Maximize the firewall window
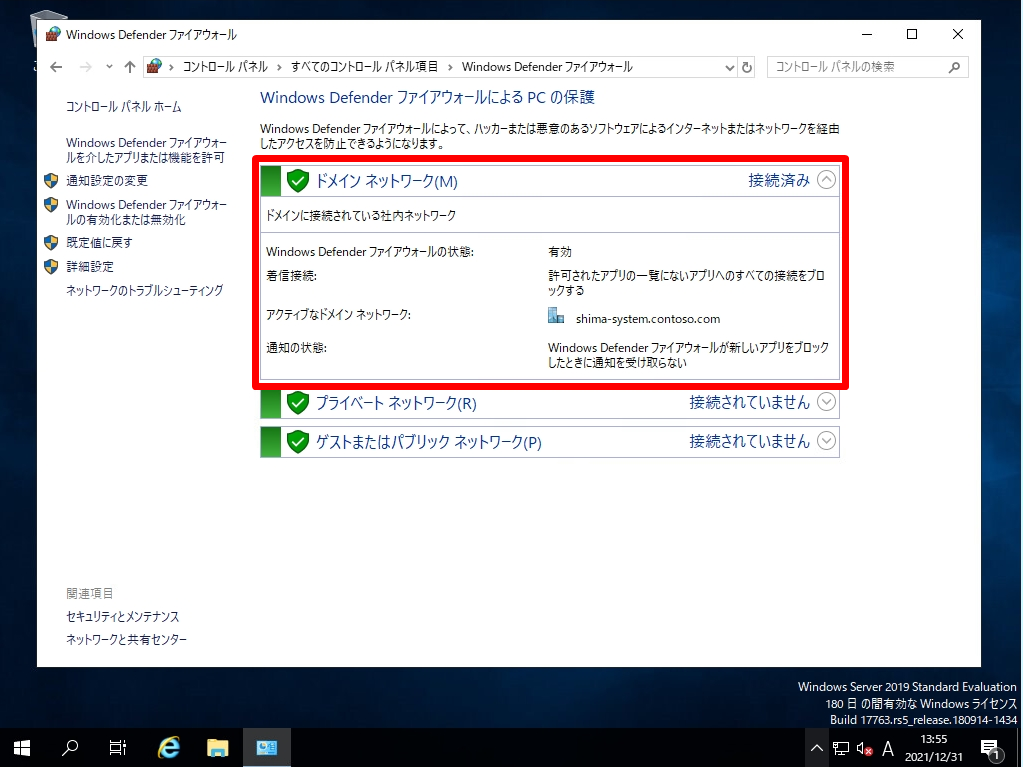Screen dimensions: 1023x767 tap(912, 35)
